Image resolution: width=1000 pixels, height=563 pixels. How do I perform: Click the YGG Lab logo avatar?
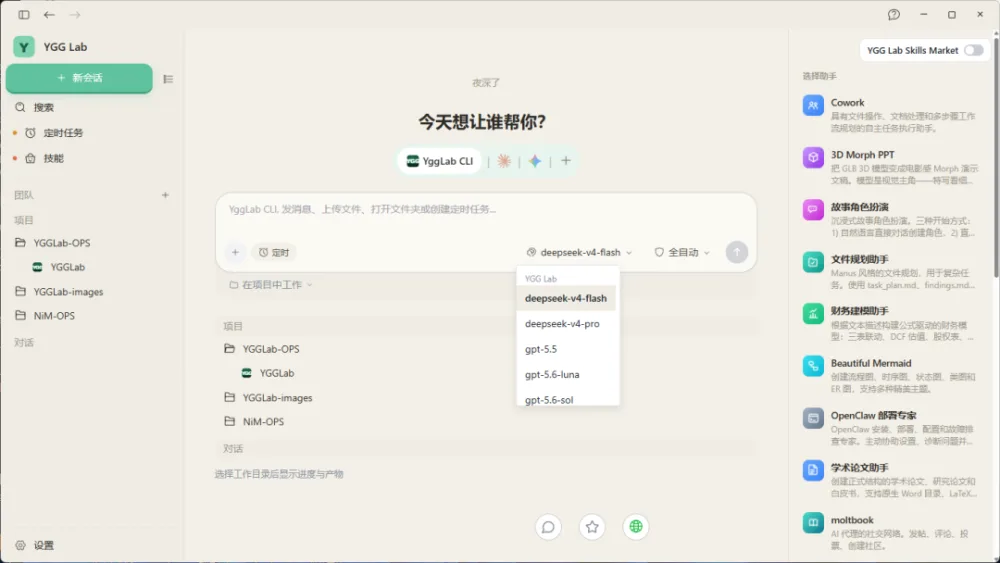(24, 47)
